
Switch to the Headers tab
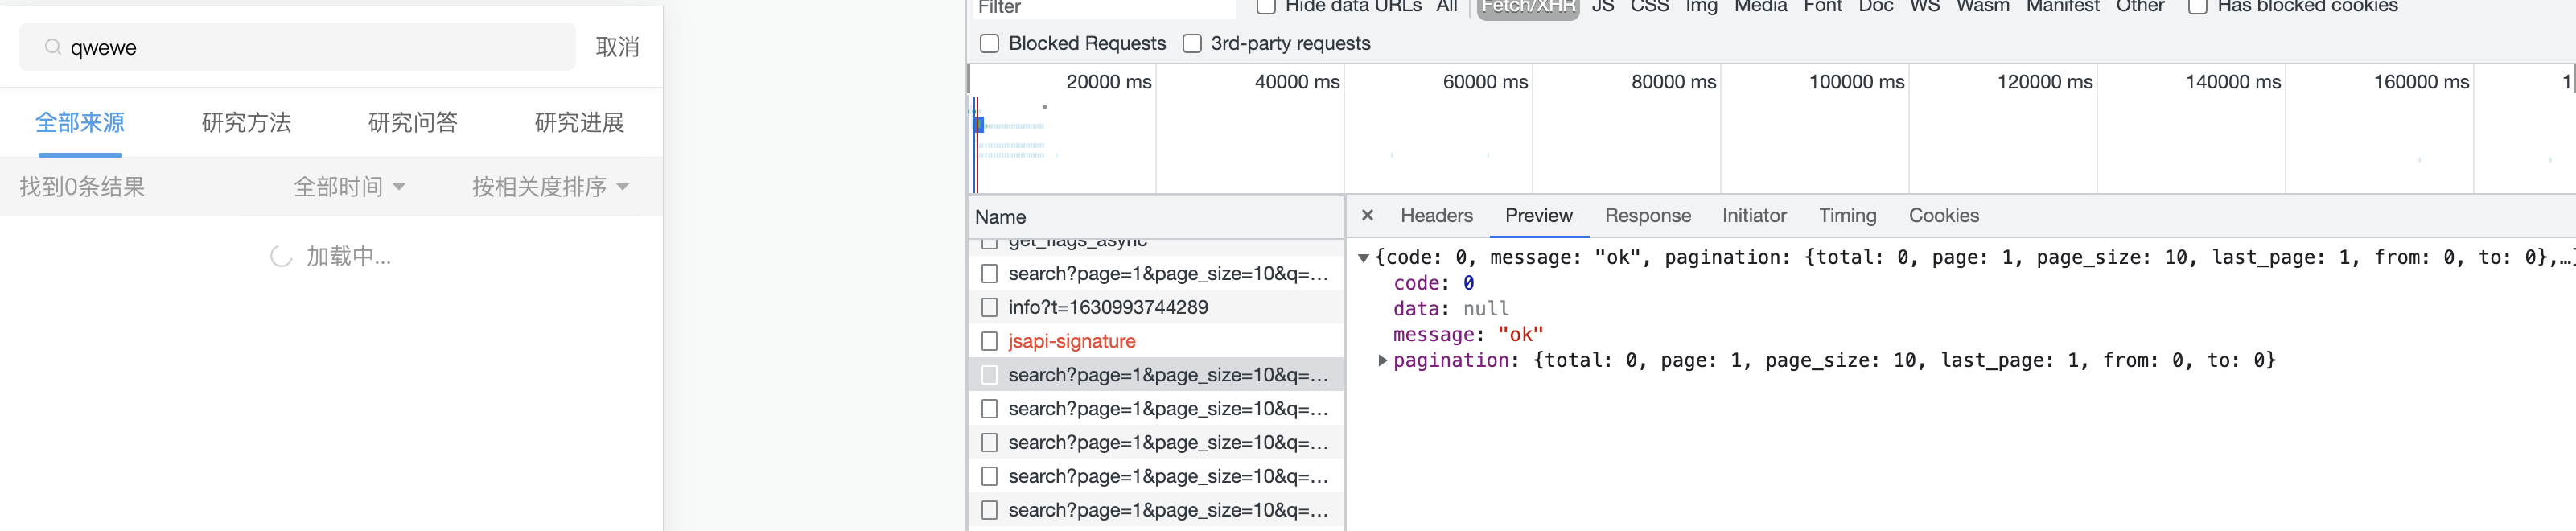coord(1436,215)
